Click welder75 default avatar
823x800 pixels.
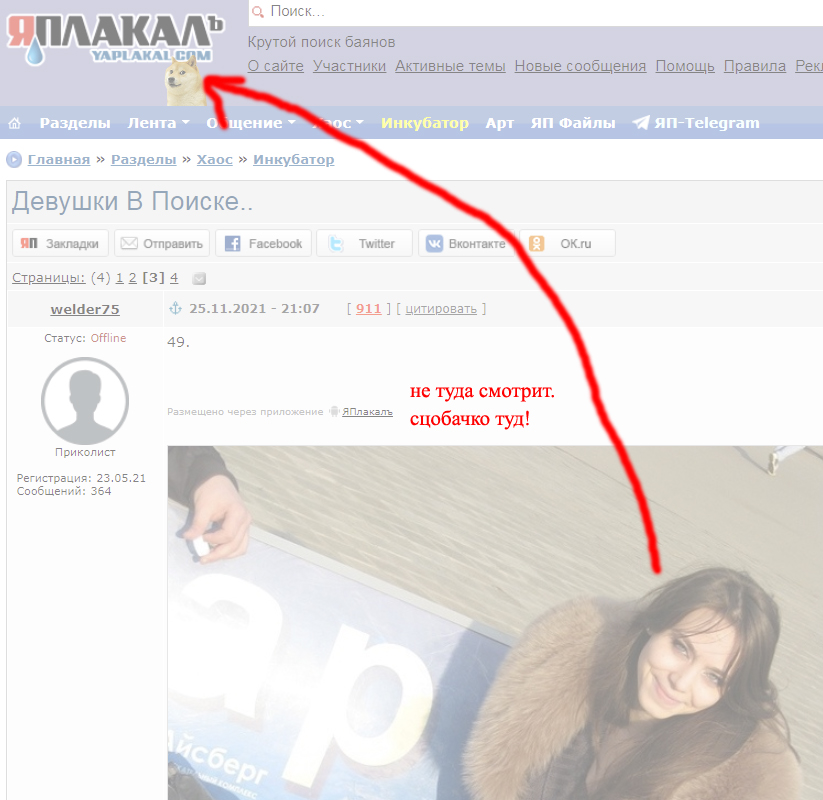(85, 401)
